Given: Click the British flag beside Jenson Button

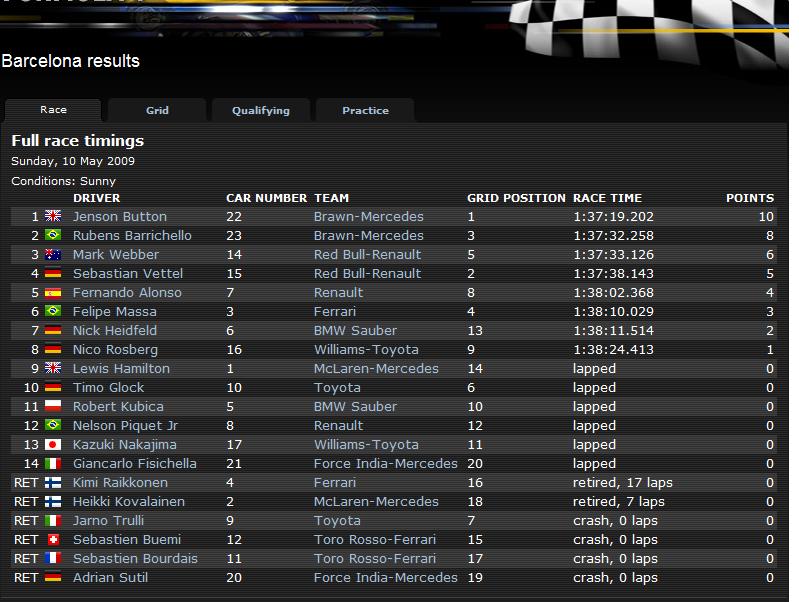Looking at the screenshot, I should tap(53, 216).
